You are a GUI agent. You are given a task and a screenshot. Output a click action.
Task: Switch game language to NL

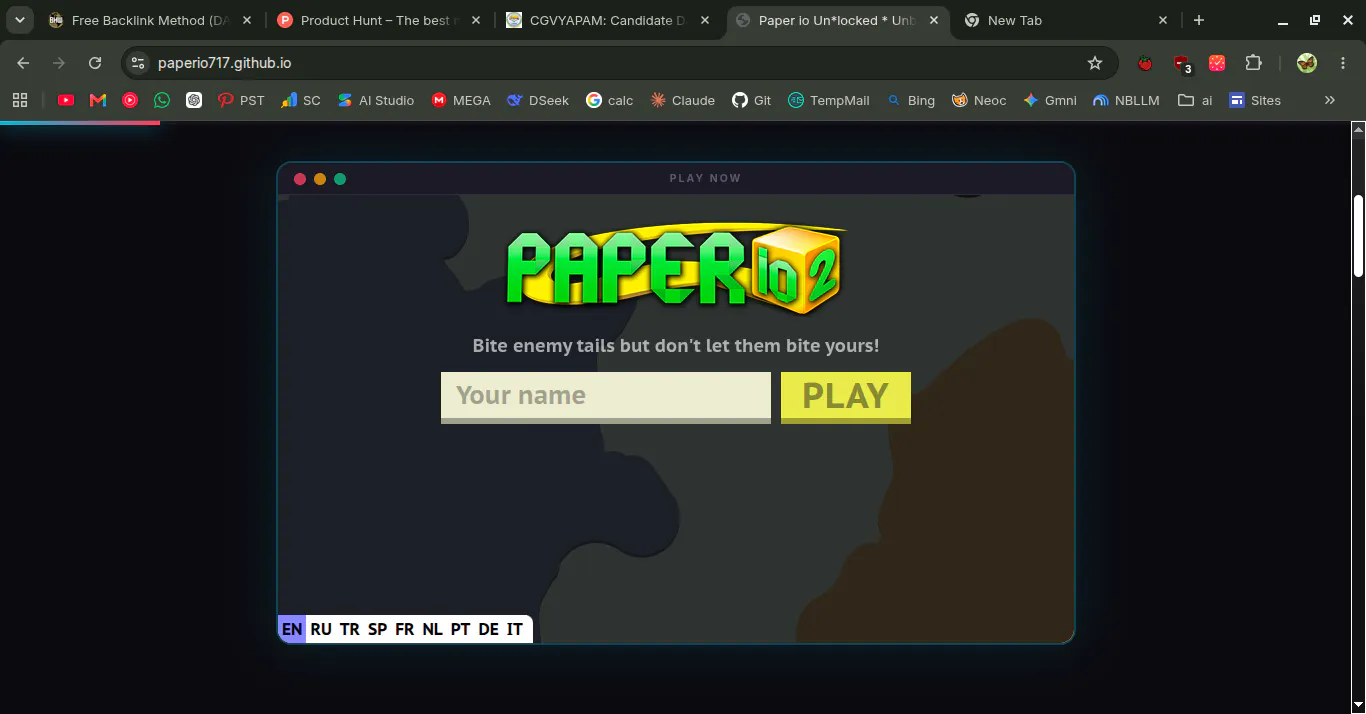432,629
